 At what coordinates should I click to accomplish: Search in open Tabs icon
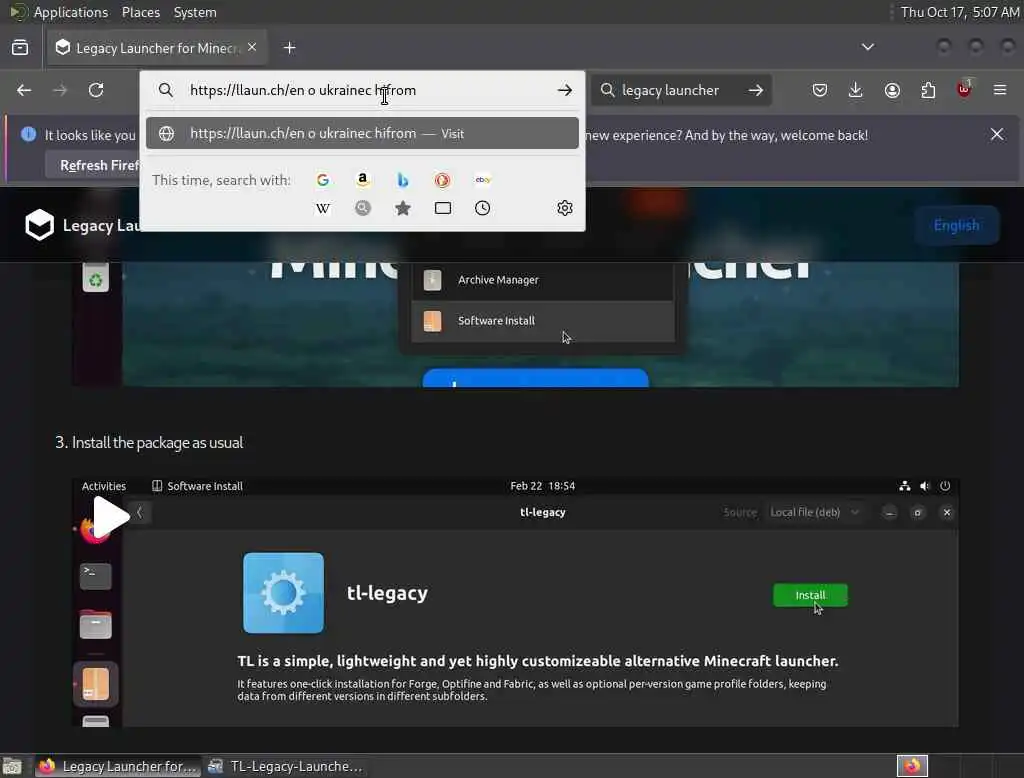[x=443, y=208]
